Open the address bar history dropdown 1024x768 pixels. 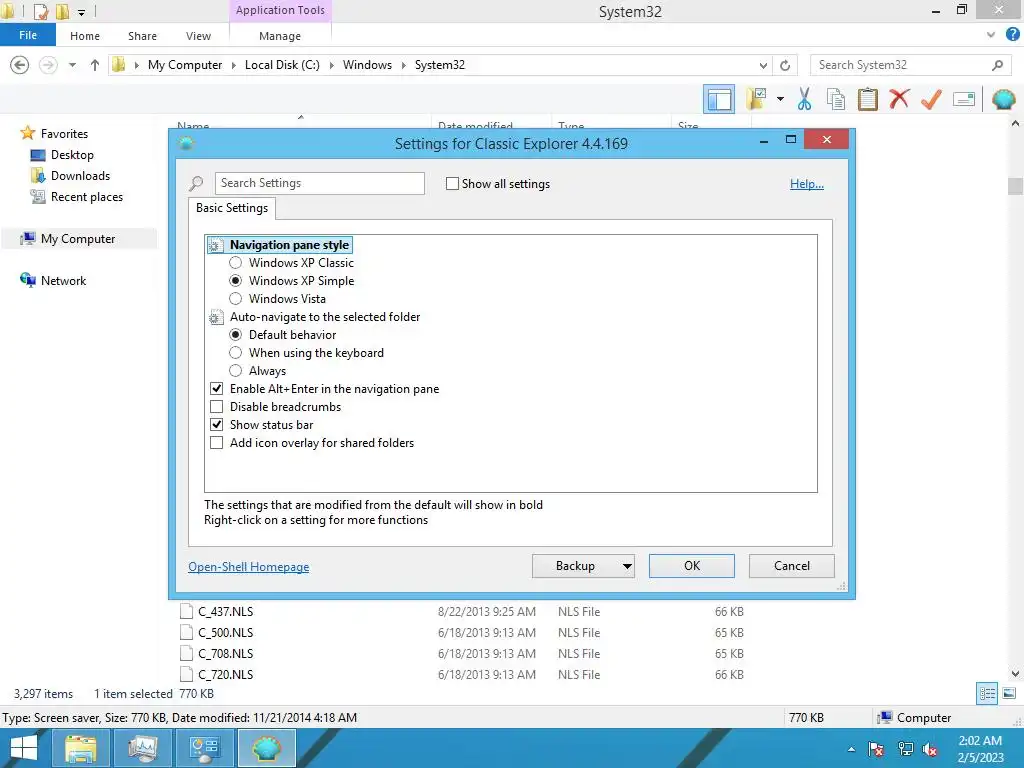[x=763, y=65]
